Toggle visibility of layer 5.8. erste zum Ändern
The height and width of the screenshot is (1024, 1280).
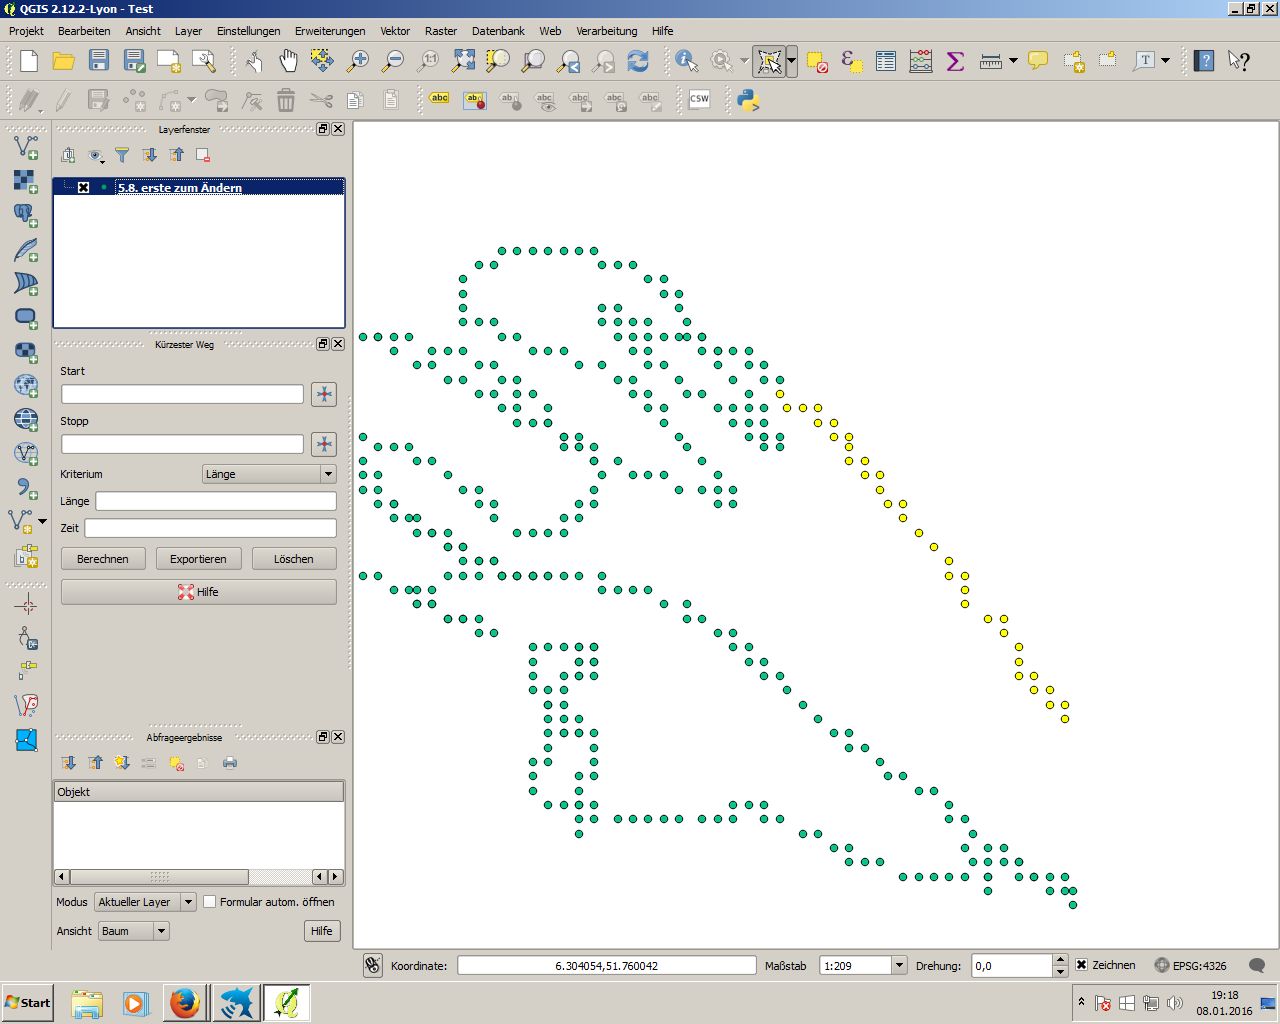(x=84, y=187)
